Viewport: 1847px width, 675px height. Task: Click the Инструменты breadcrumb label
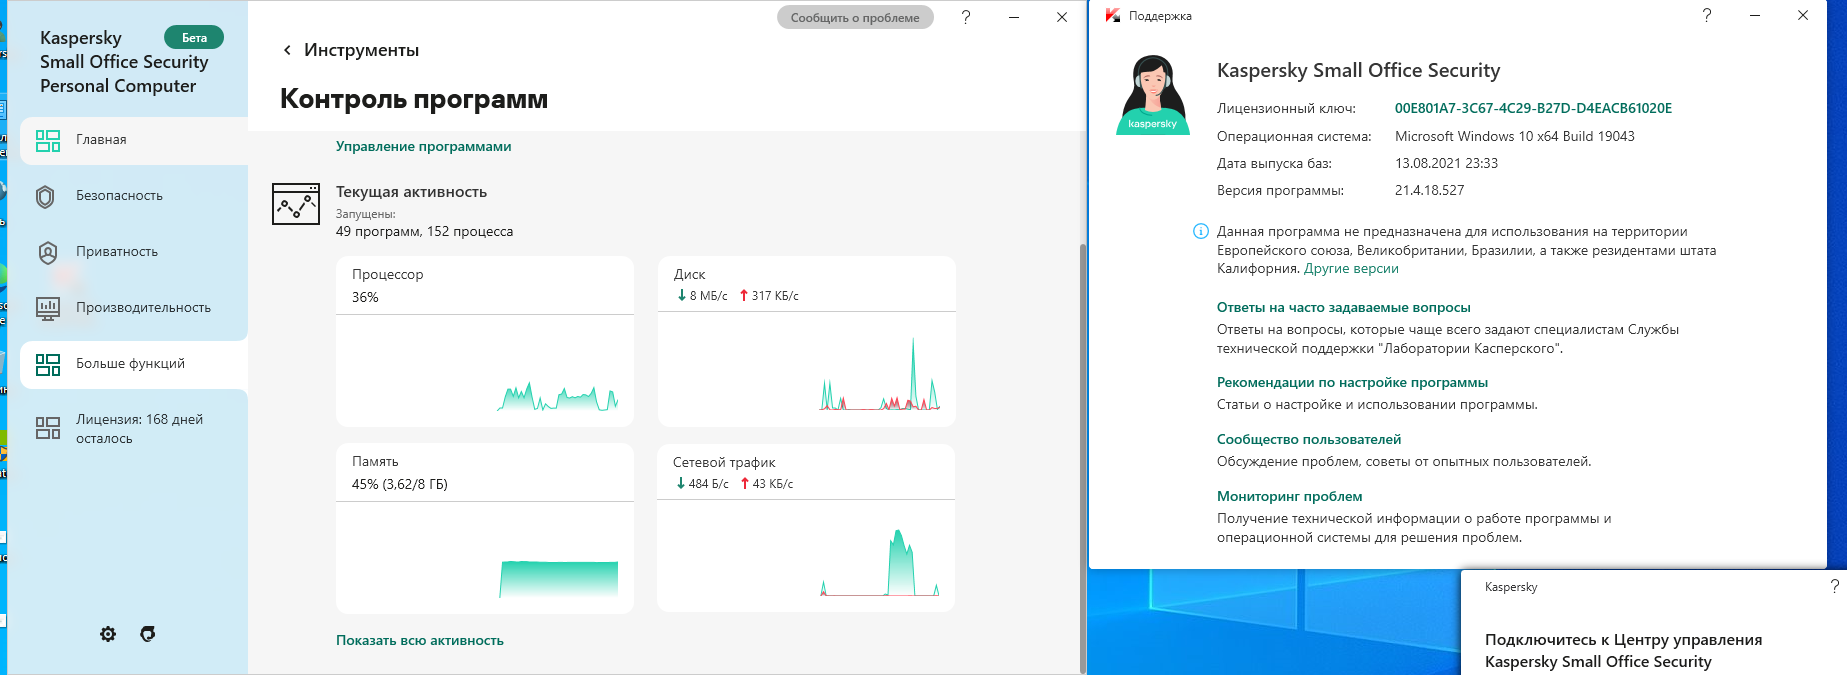[x=361, y=50]
